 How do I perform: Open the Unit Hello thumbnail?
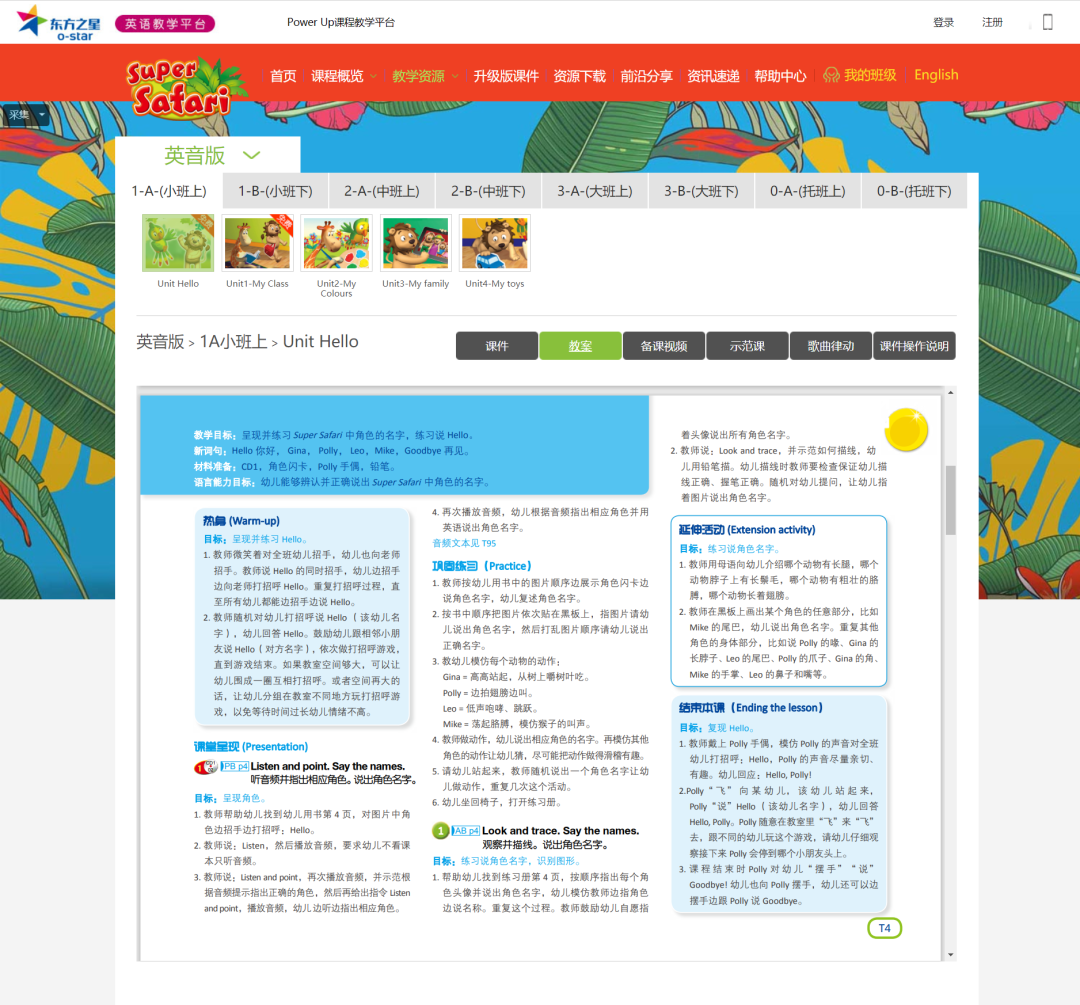point(178,244)
